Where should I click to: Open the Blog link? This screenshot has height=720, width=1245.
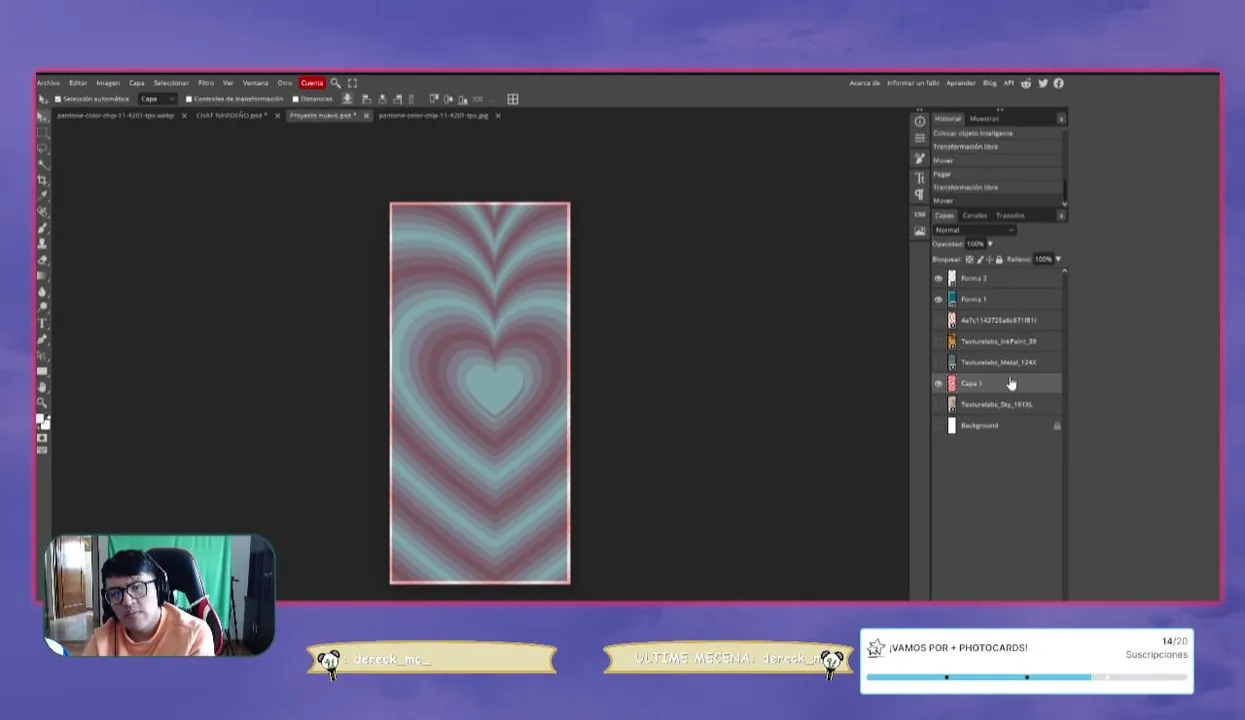click(990, 83)
